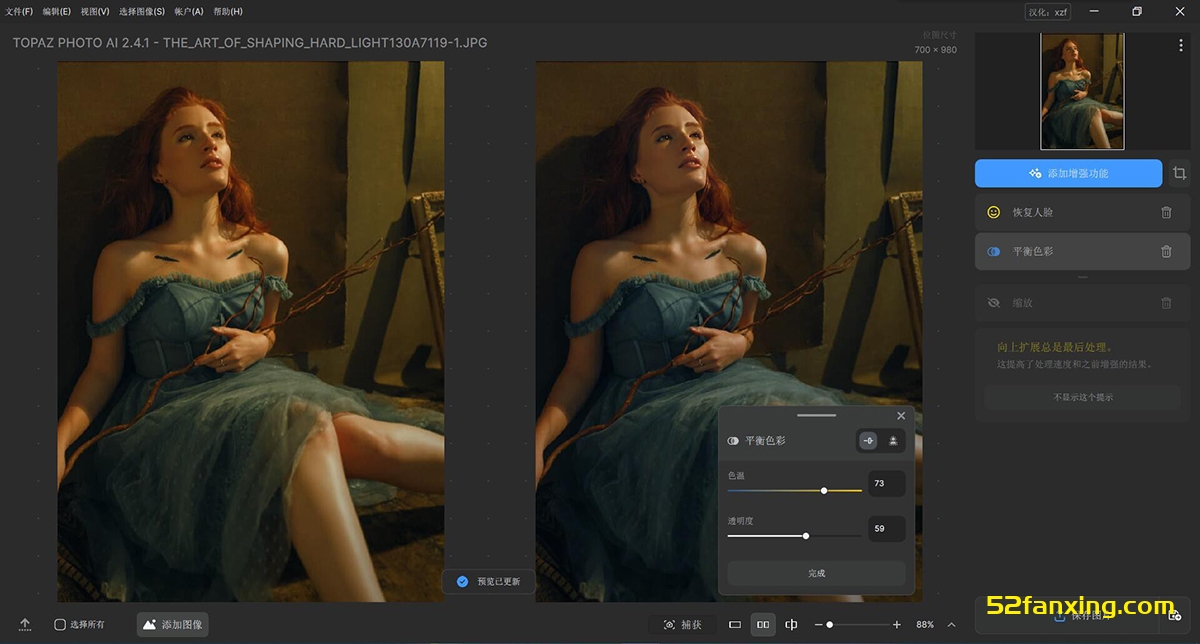Screen dimensions: 1200x644
Task: Delete the 恢复人脸 enhancement
Action: (1166, 212)
